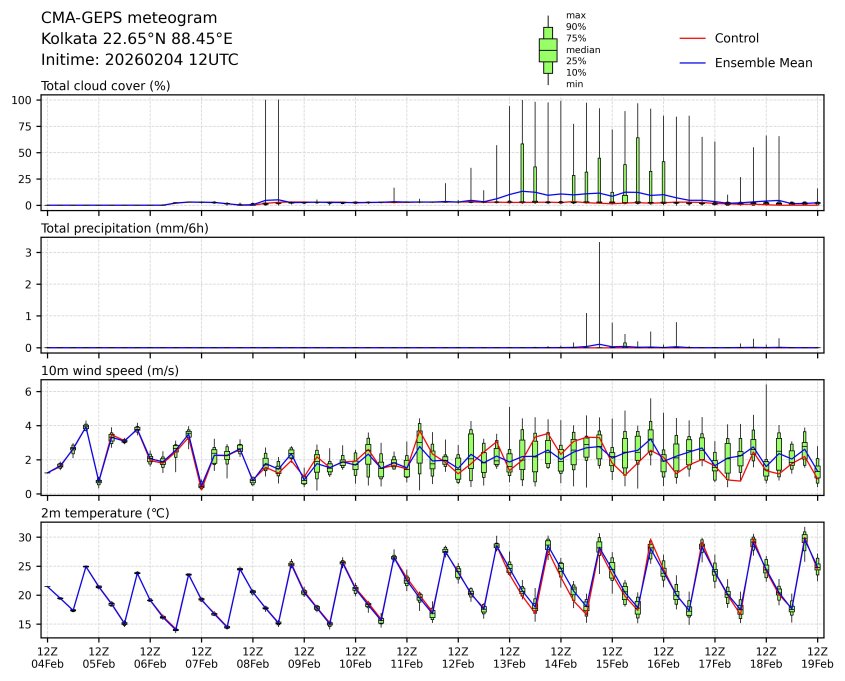Screen dimensions: 845x681
Task: Click the red Control legend line
Action: pyautogui.click(x=692, y=38)
